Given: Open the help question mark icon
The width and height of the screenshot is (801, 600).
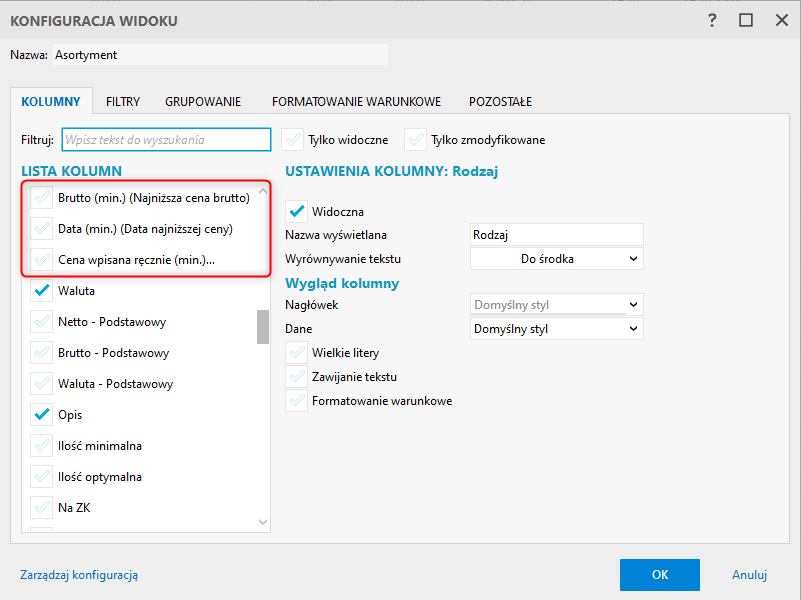Looking at the screenshot, I should pos(712,21).
